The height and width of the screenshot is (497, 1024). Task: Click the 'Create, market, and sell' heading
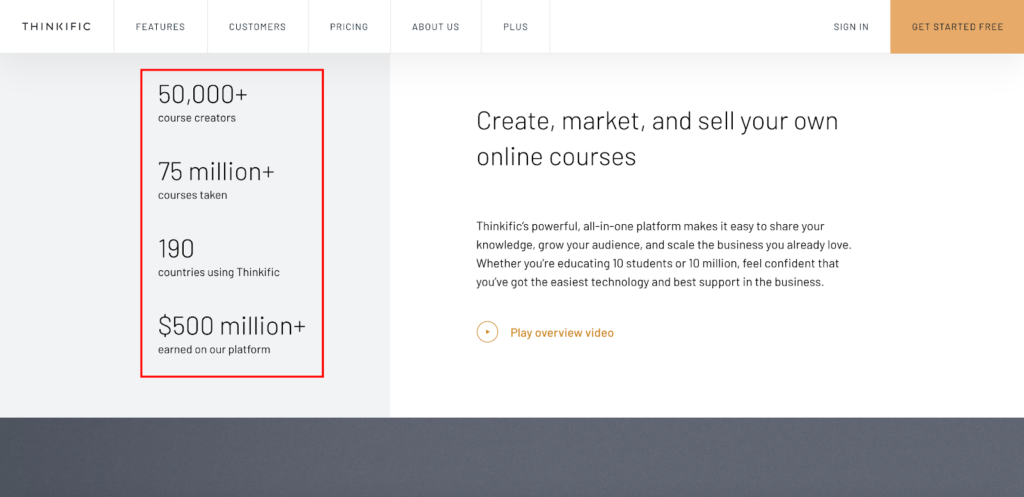click(657, 139)
